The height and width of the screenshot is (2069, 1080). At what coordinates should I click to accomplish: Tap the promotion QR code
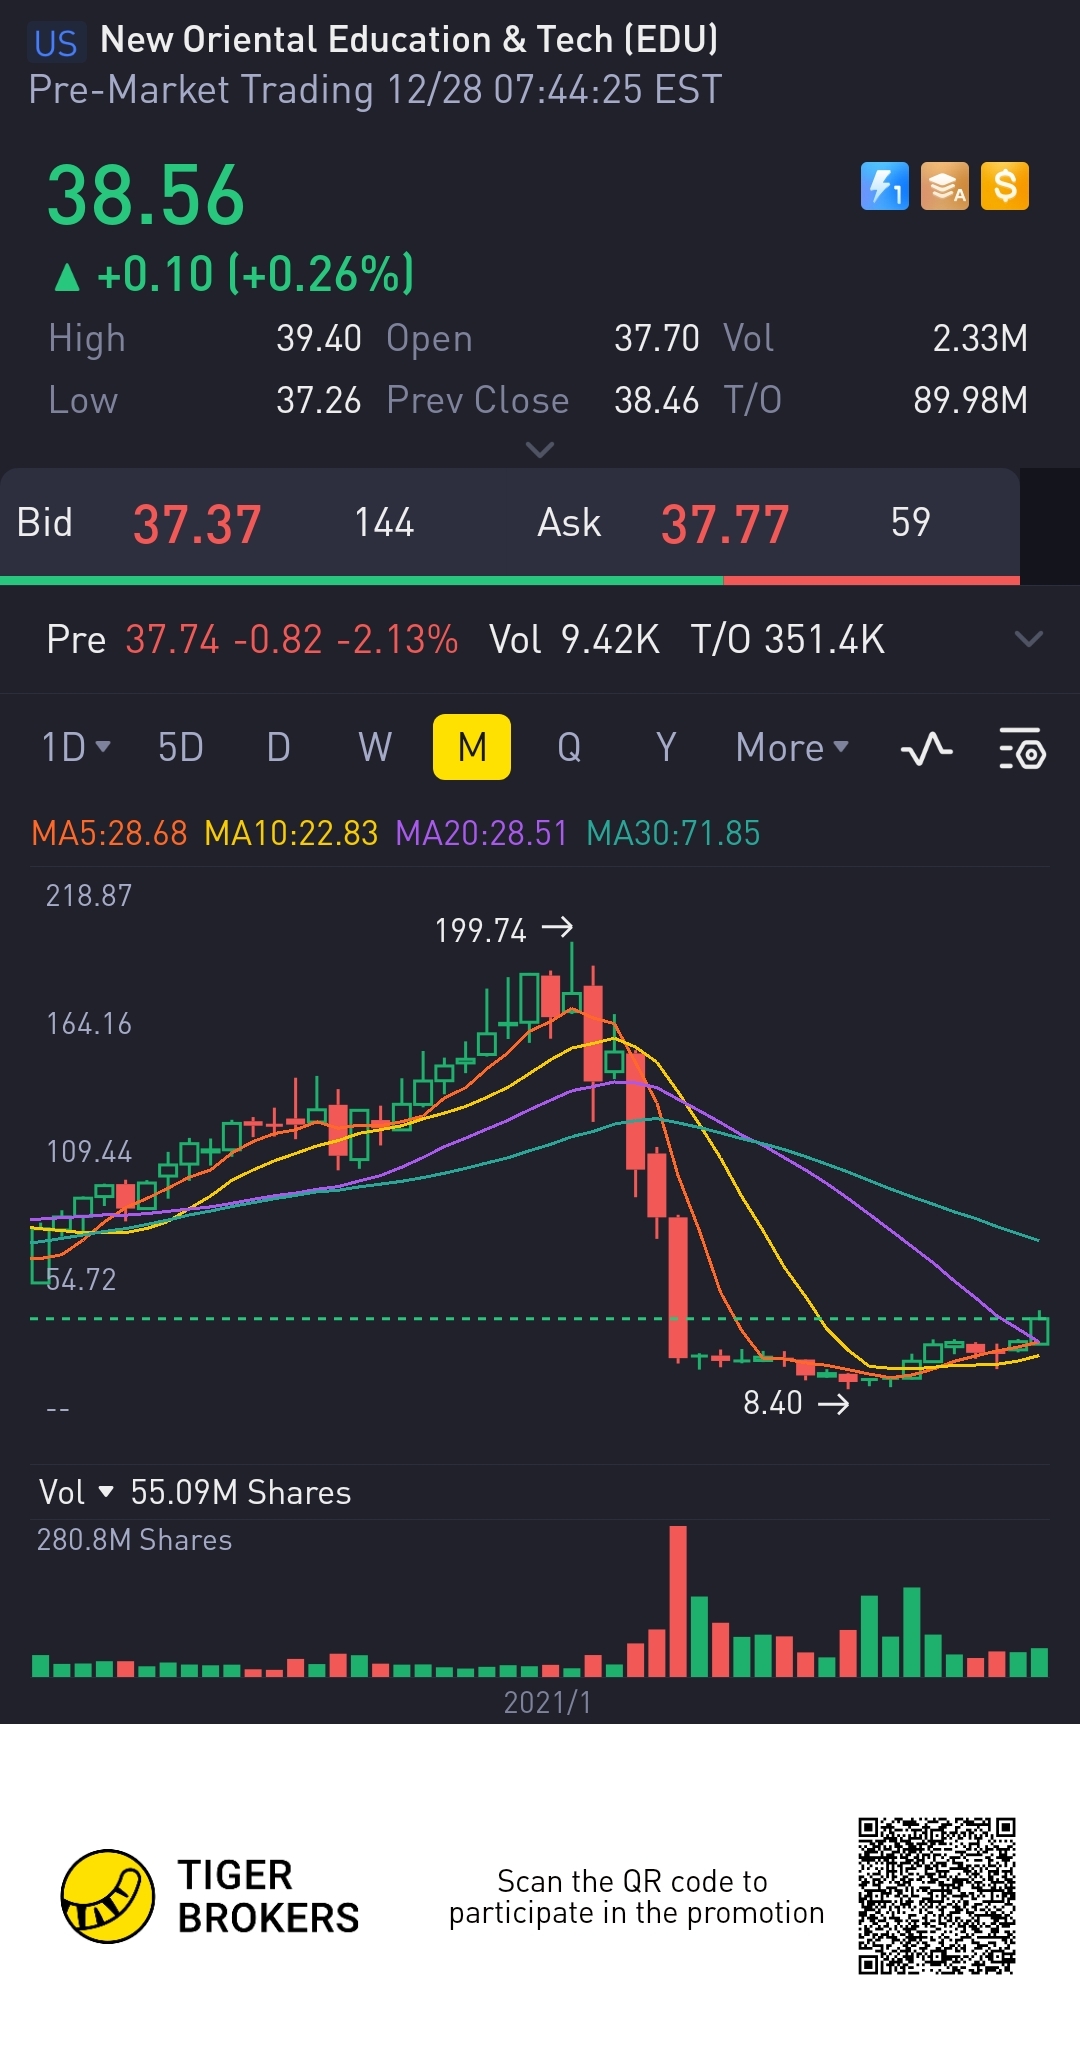(937, 1896)
